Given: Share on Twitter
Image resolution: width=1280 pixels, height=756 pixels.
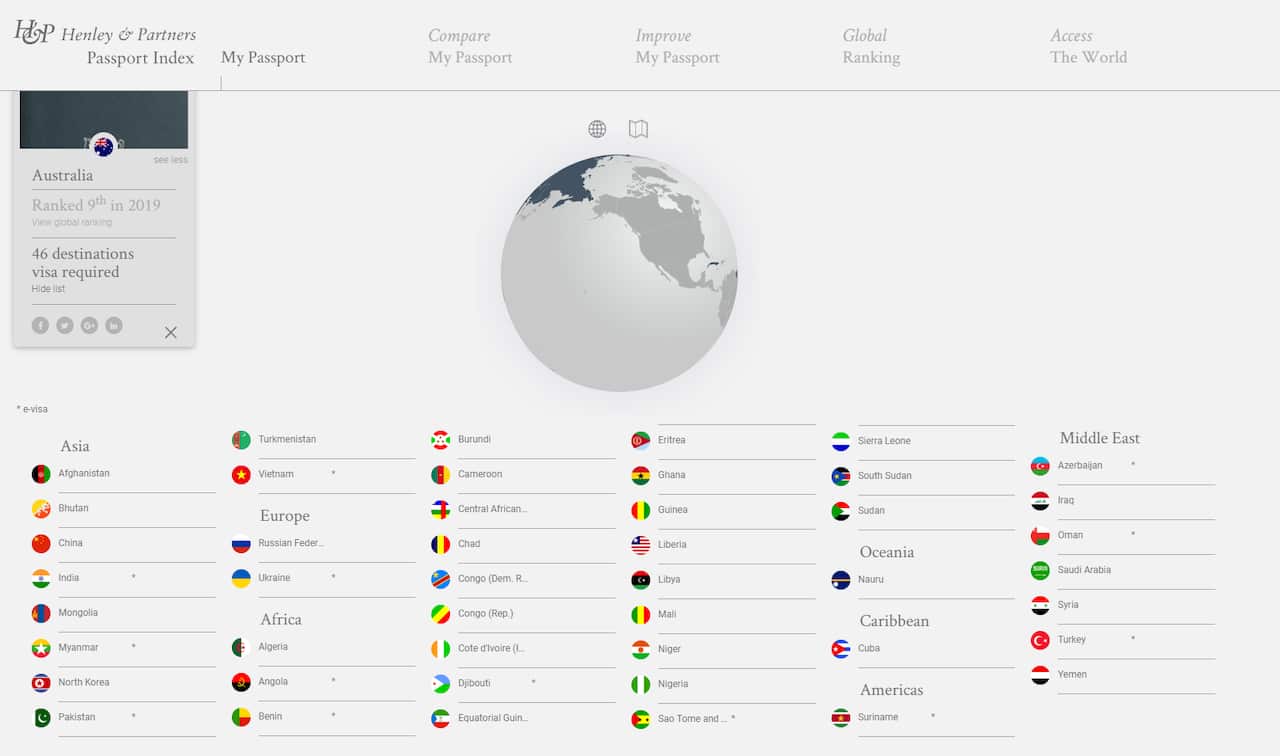Looking at the screenshot, I should tap(64, 325).
